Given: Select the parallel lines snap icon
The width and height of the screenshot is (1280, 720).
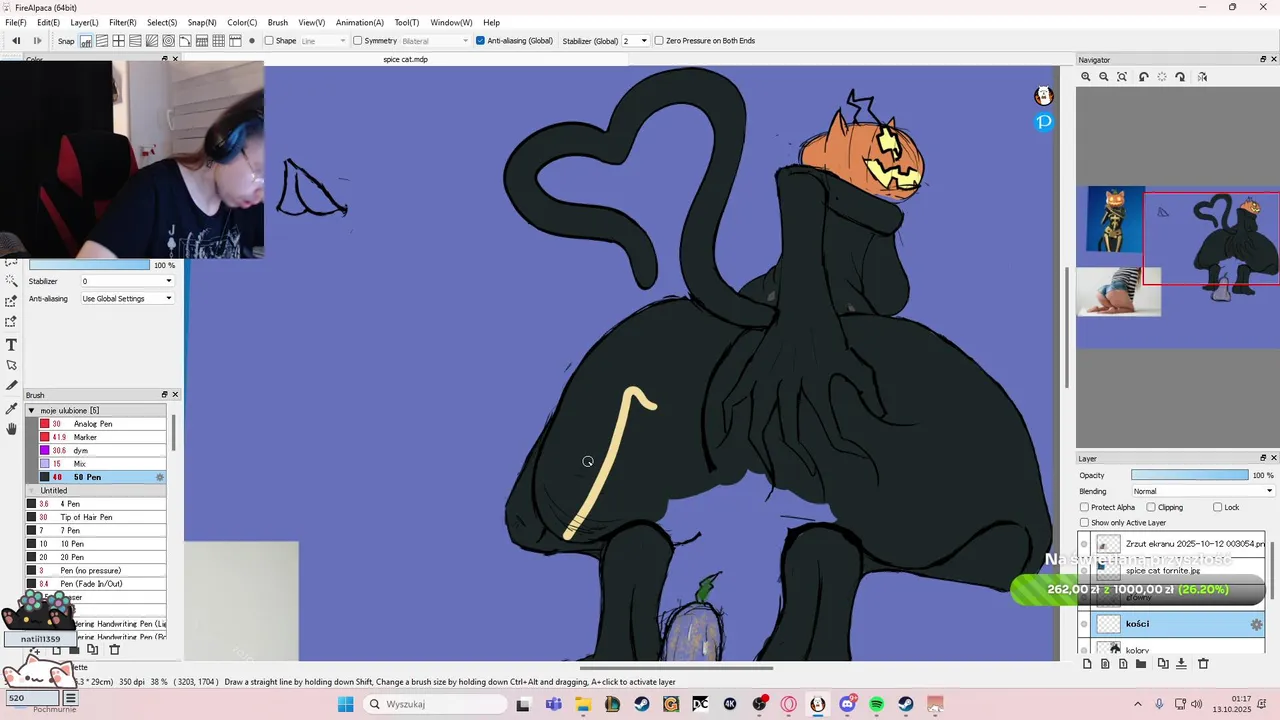Looking at the screenshot, I should pos(102,41).
